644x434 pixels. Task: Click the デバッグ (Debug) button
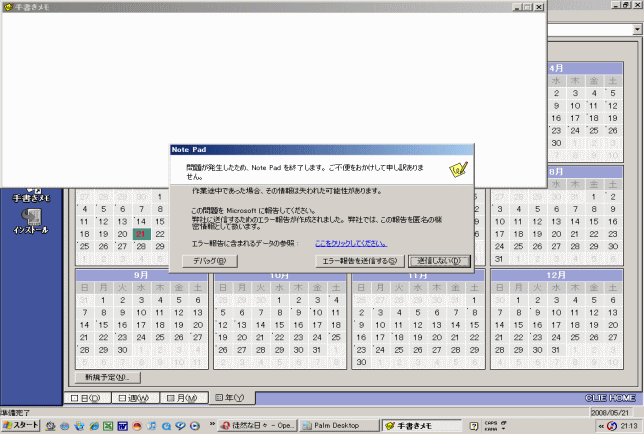209,261
